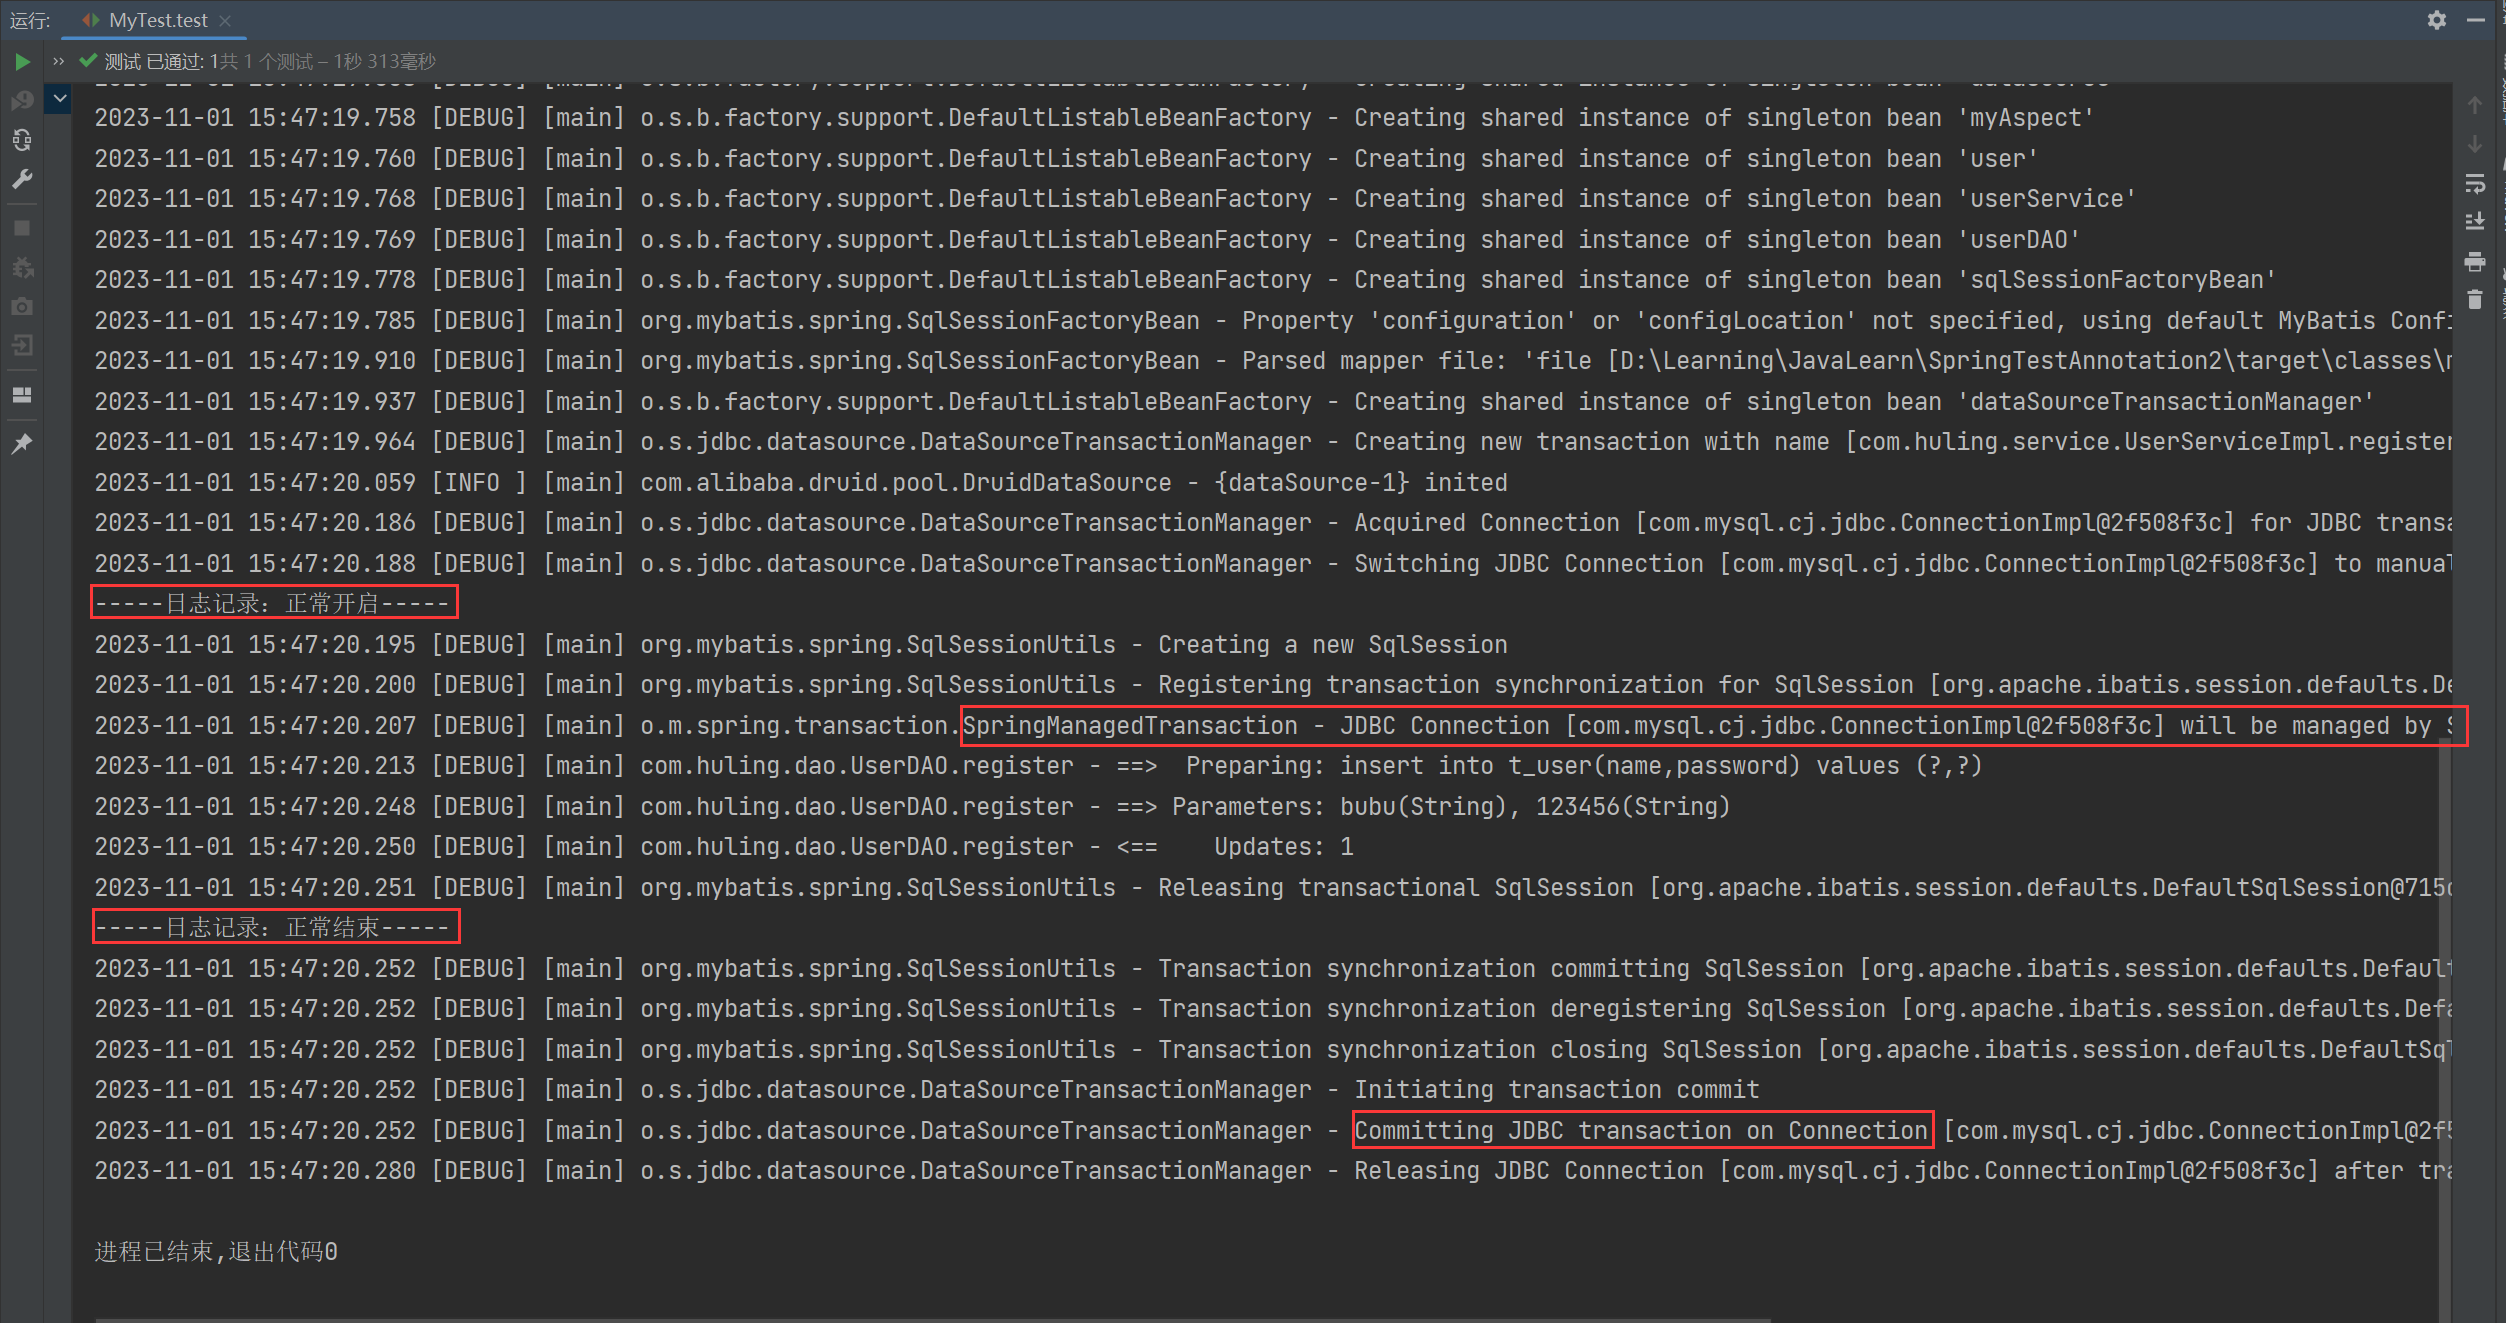Open the wrench run configuration icon
2506x1323 pixels.
22,179
